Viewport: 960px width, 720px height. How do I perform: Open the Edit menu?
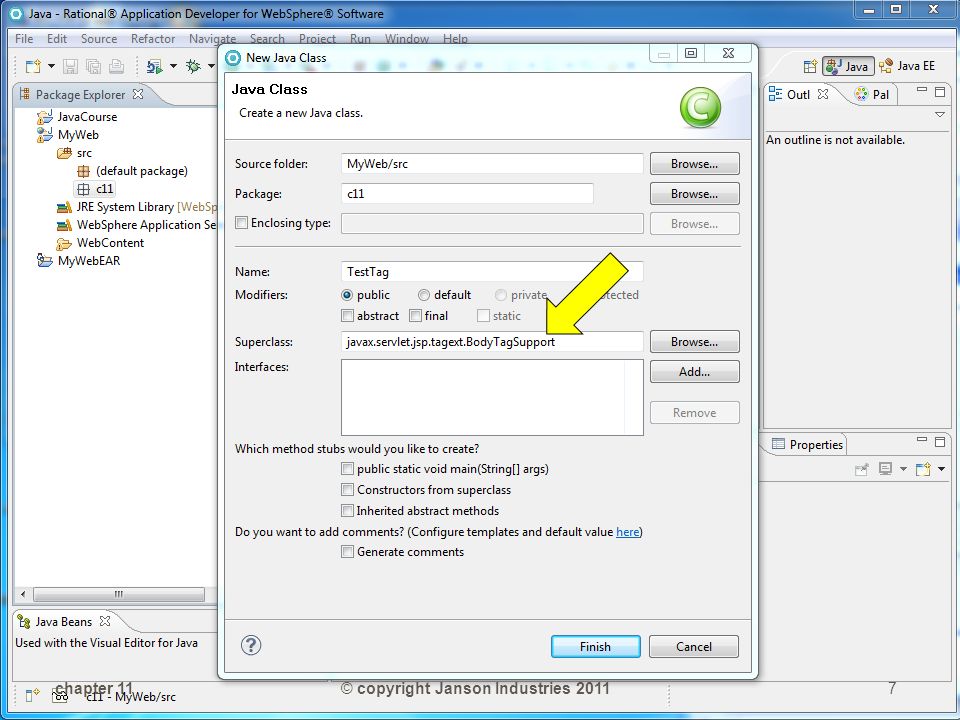click(x=57, y=39)
